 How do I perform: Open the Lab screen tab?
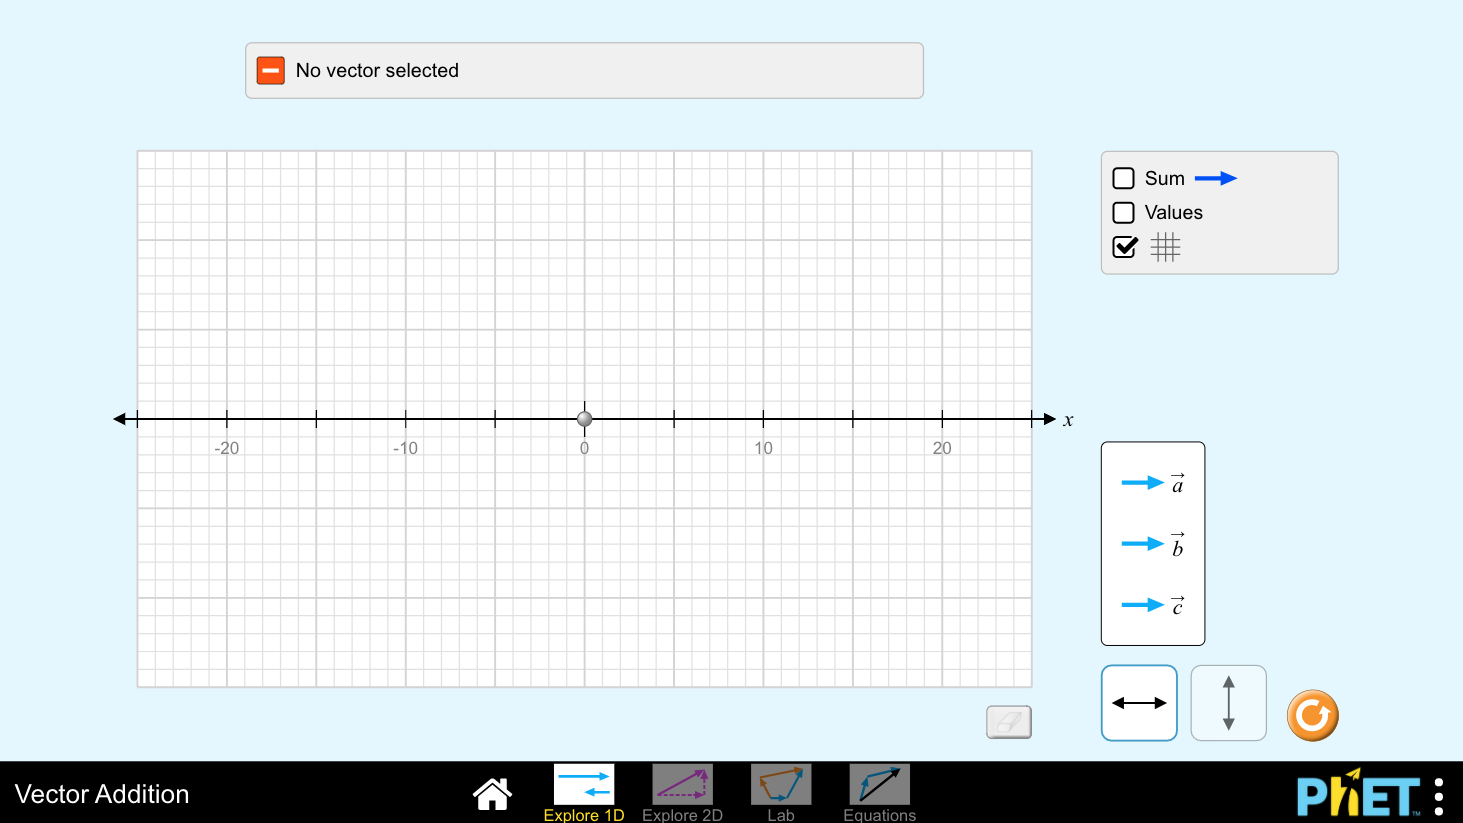[x=780, y=785]
